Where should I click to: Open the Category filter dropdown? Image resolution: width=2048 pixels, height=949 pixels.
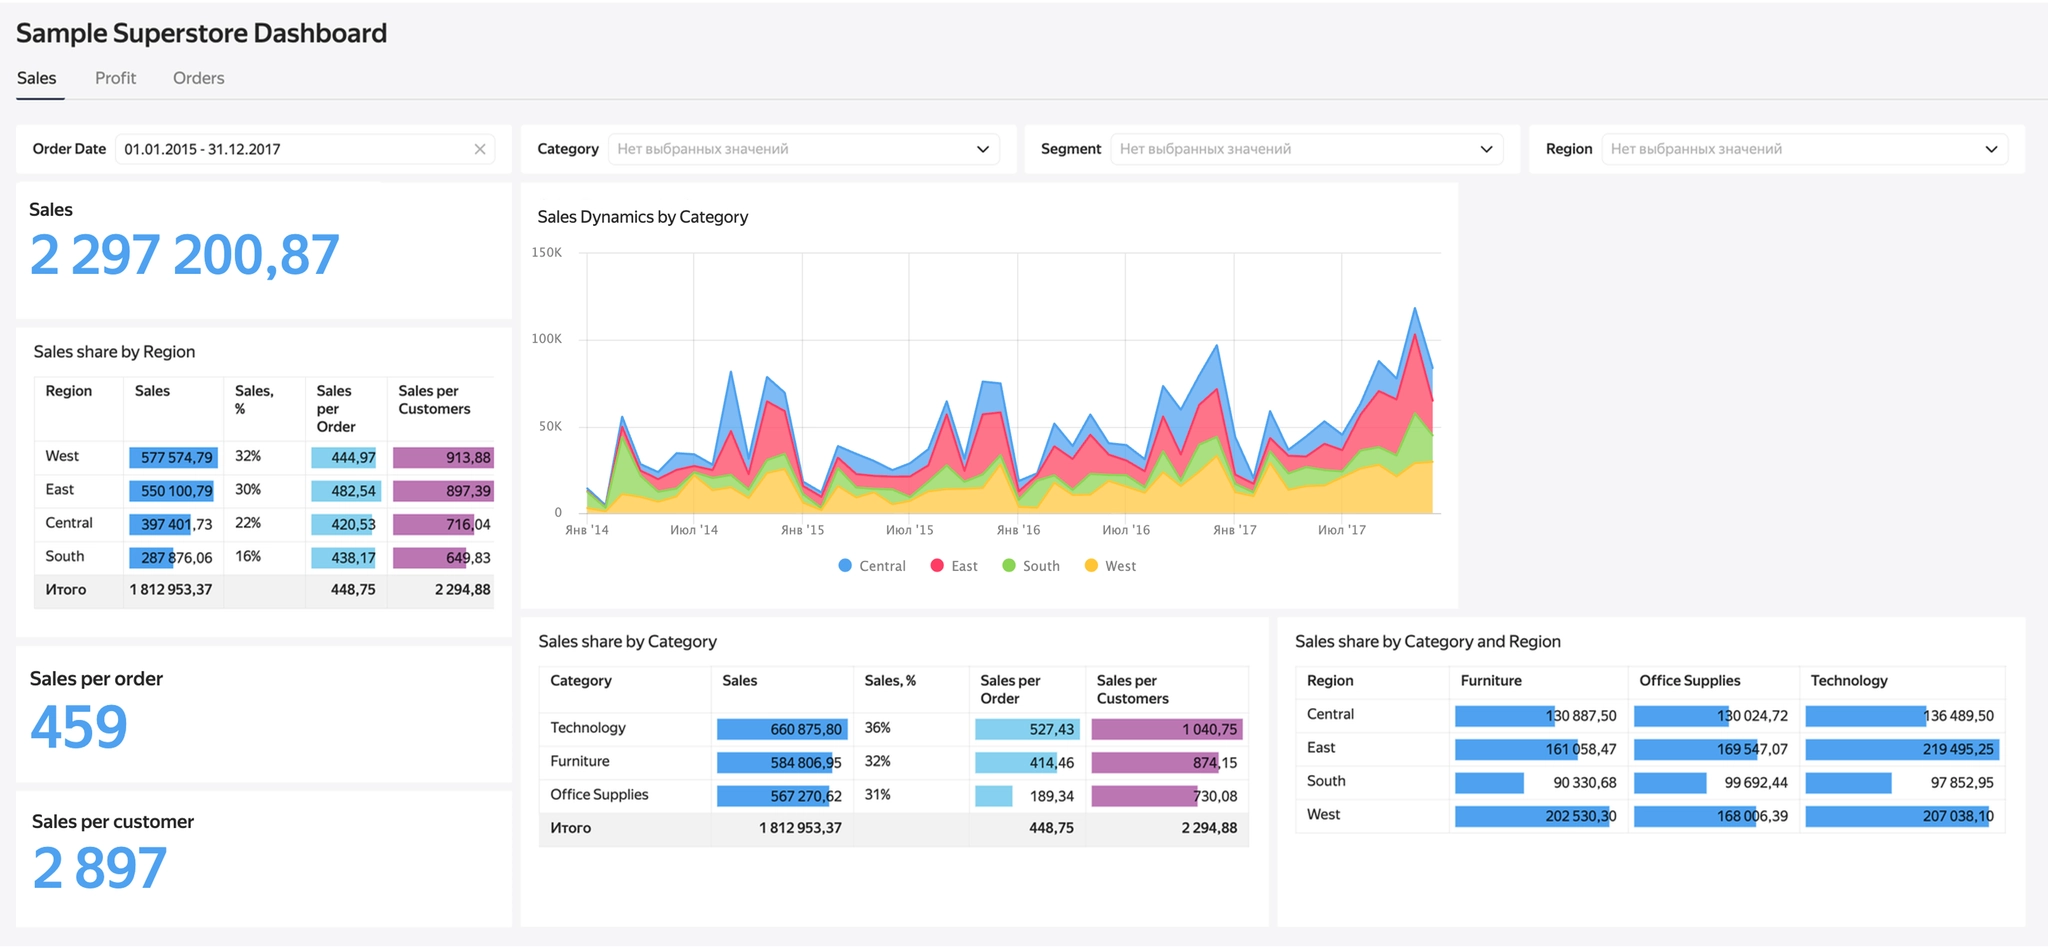804,149
